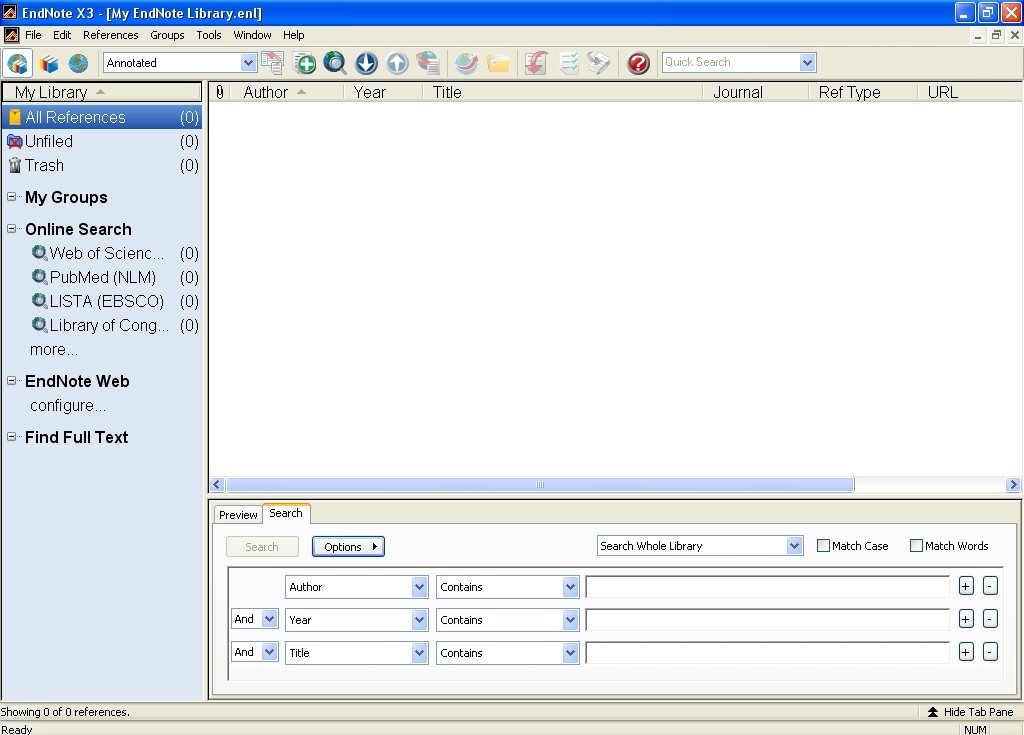This screenshot has width=1024, height=735.
Task: Click the Unfiled group icon
Action: click(14, 142)
